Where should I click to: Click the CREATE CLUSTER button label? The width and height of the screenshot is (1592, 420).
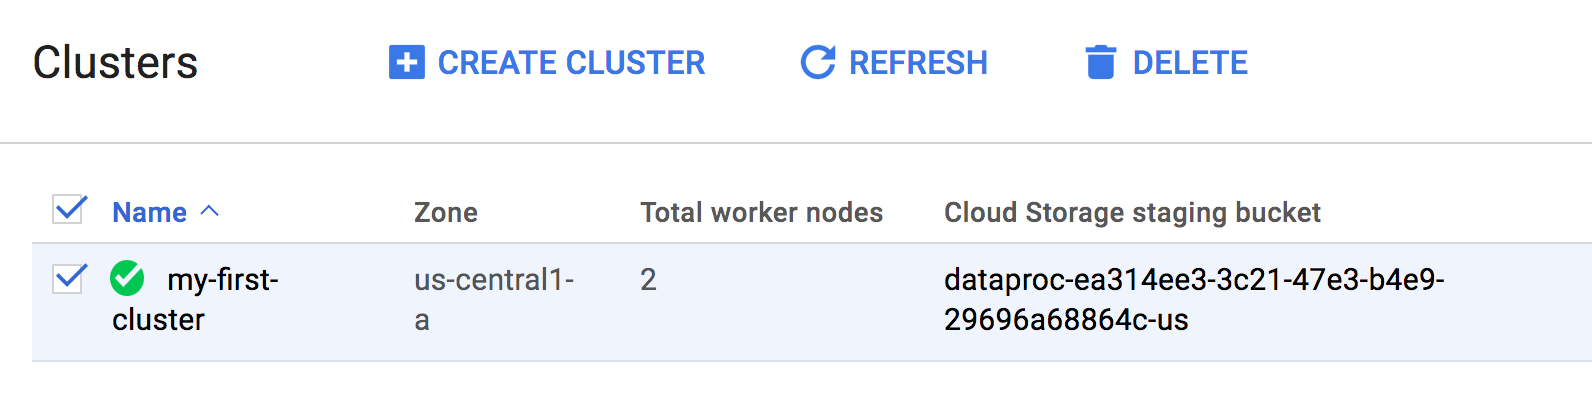pyautogui.click(x=571, y=63)
